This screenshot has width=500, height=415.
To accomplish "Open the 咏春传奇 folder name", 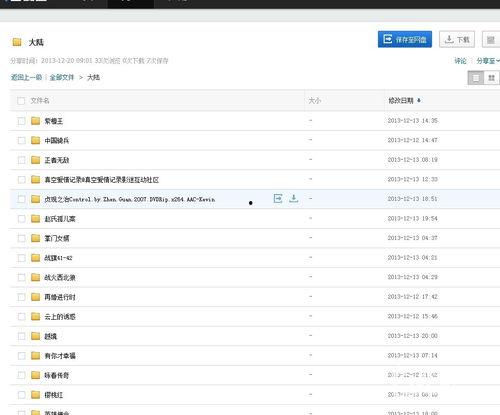I will point(57,375).
